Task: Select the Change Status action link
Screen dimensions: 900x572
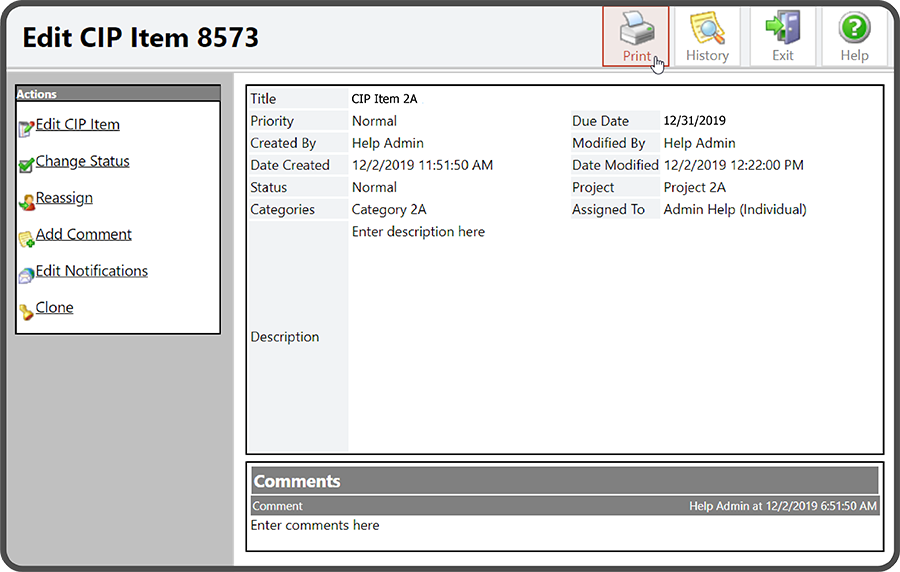Action: [x=83, y=161]
